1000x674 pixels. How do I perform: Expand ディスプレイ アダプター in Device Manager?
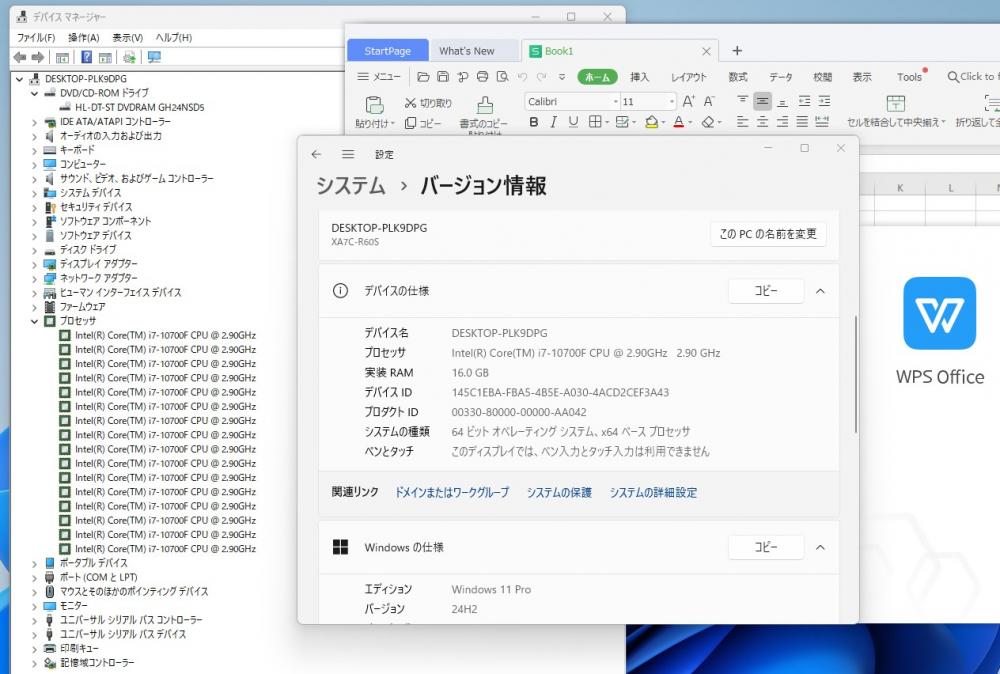click(x=34, y=264)
